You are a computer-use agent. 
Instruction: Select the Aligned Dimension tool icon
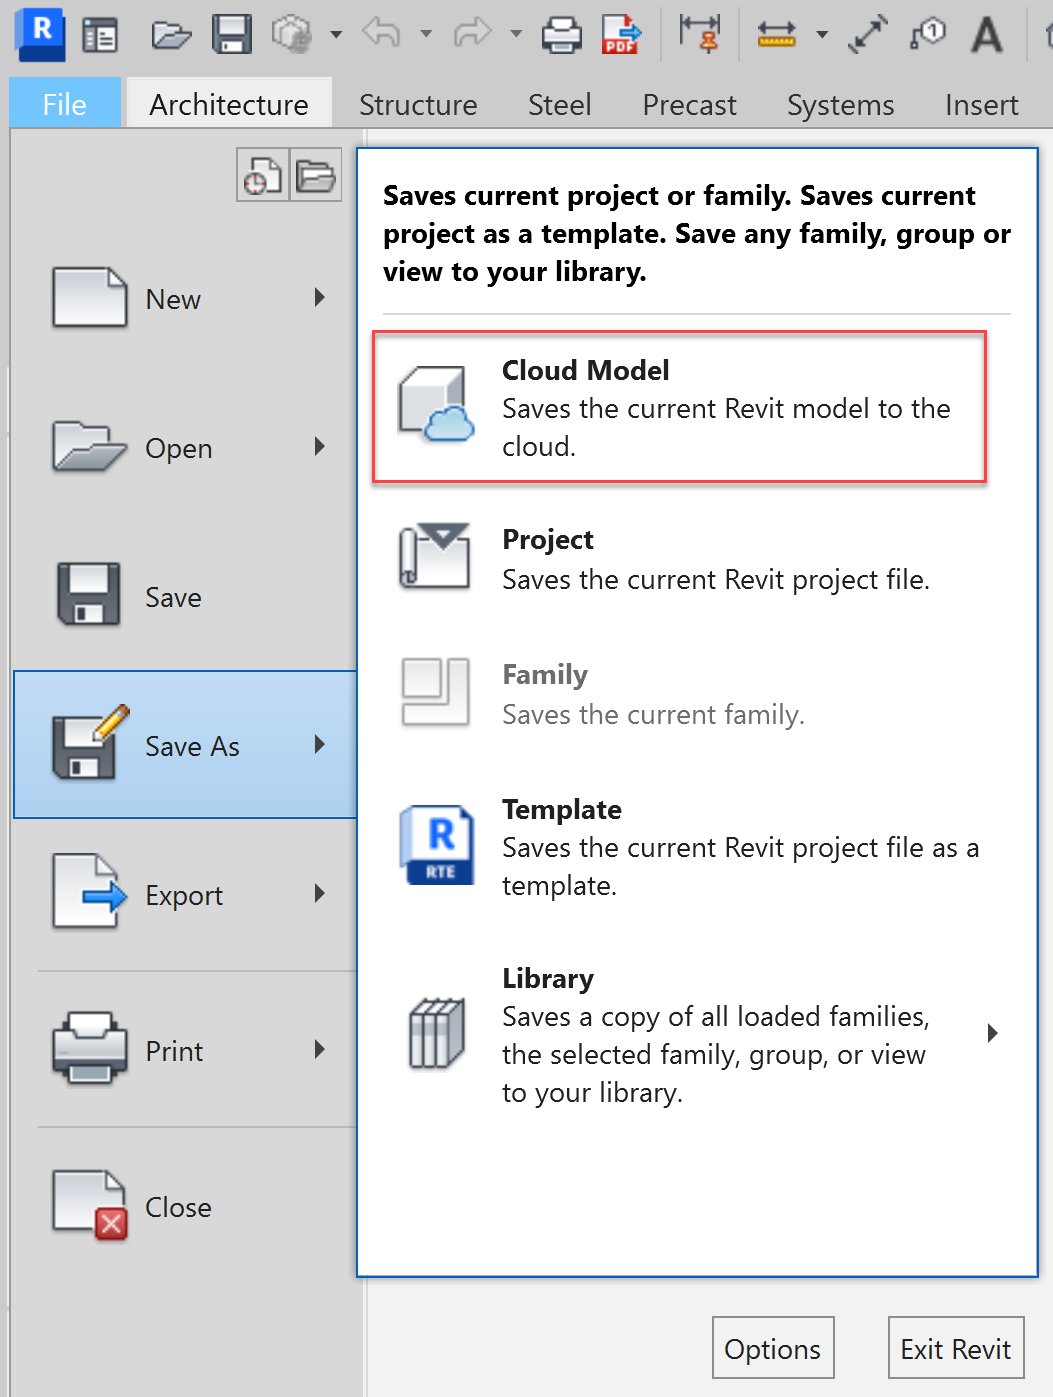867,35
